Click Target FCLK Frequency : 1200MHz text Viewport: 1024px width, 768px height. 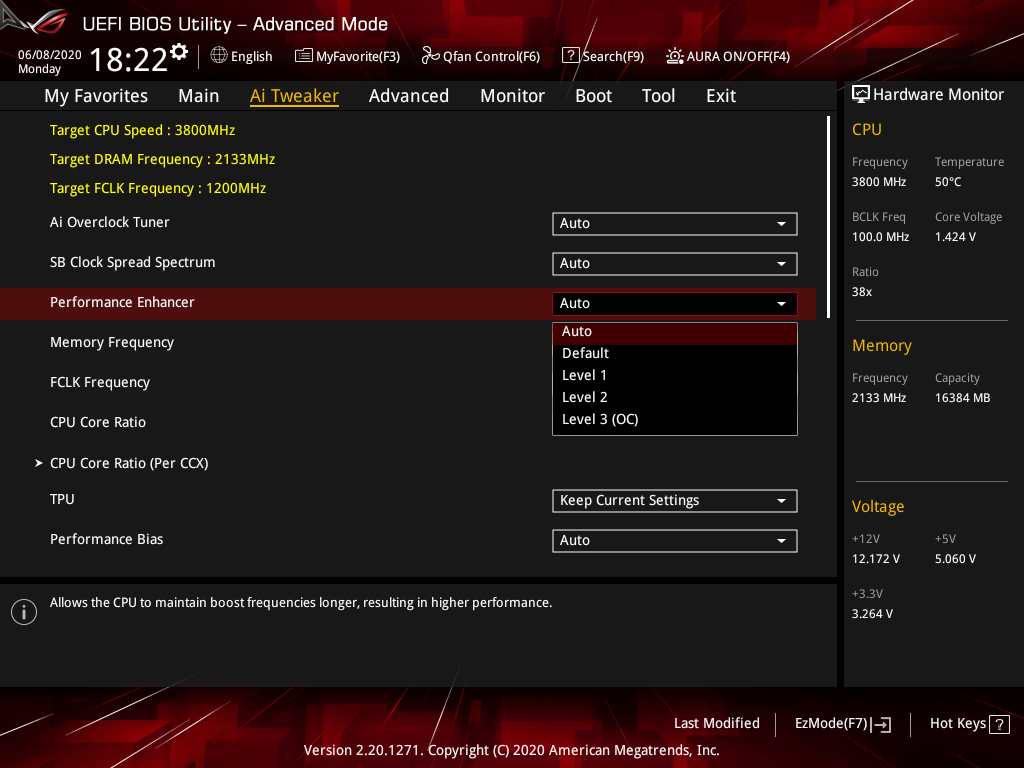[x=158, y=189]
